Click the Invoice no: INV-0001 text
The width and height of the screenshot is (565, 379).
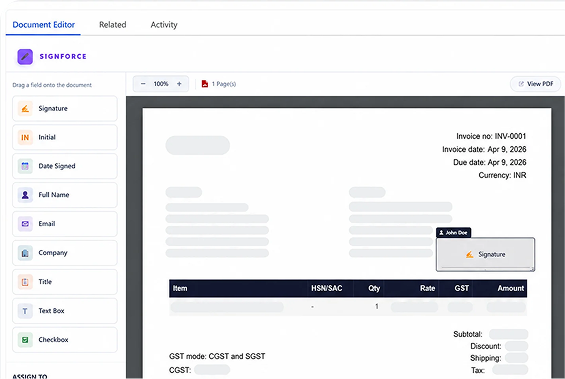tap(491, 136)
